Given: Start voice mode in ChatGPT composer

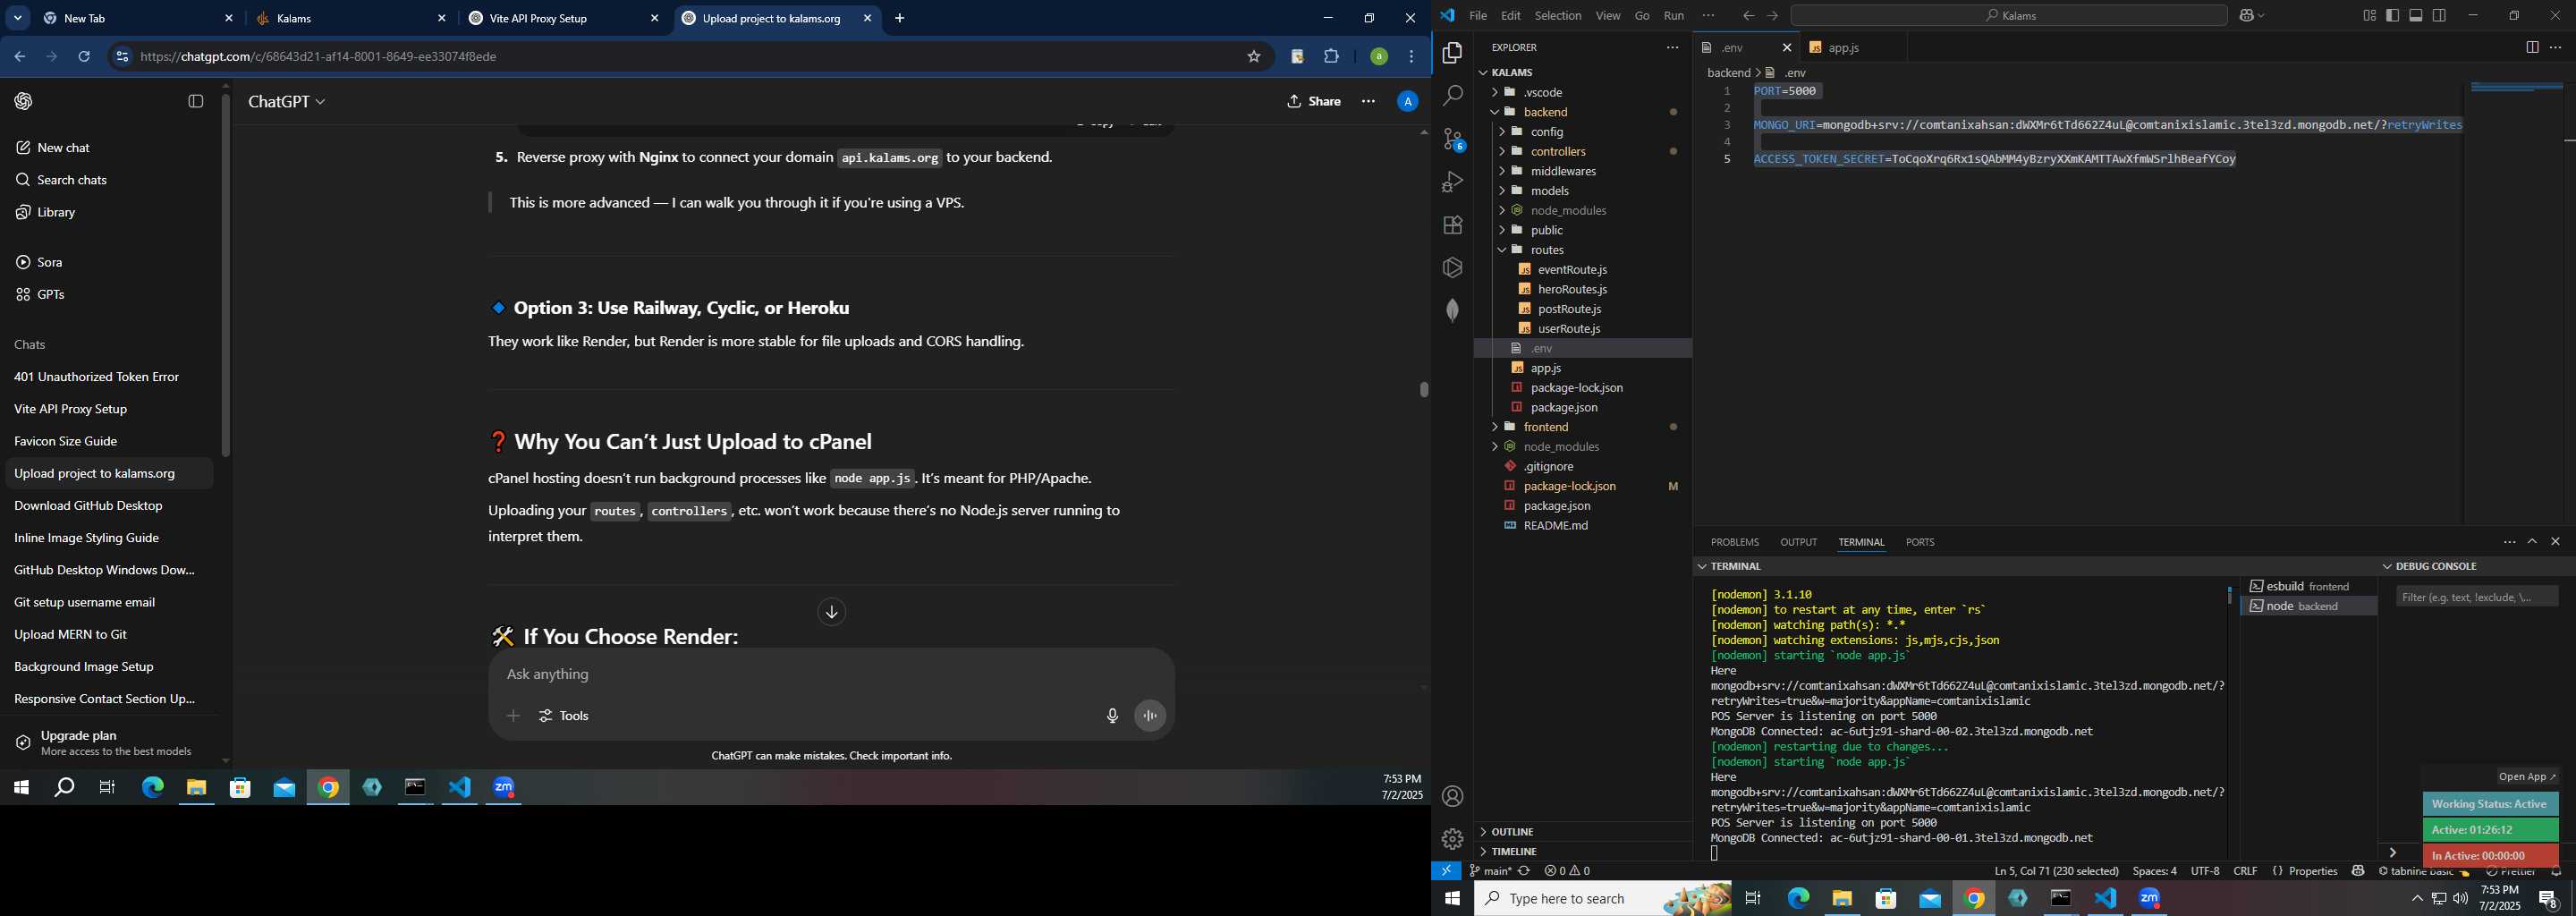Looking at the screenshot, I should click(x=1150, y=716).
